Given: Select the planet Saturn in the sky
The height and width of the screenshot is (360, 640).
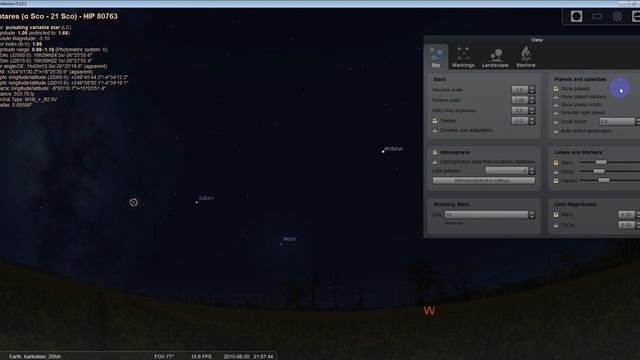Looking at the screenshot, I should point(196,202).
